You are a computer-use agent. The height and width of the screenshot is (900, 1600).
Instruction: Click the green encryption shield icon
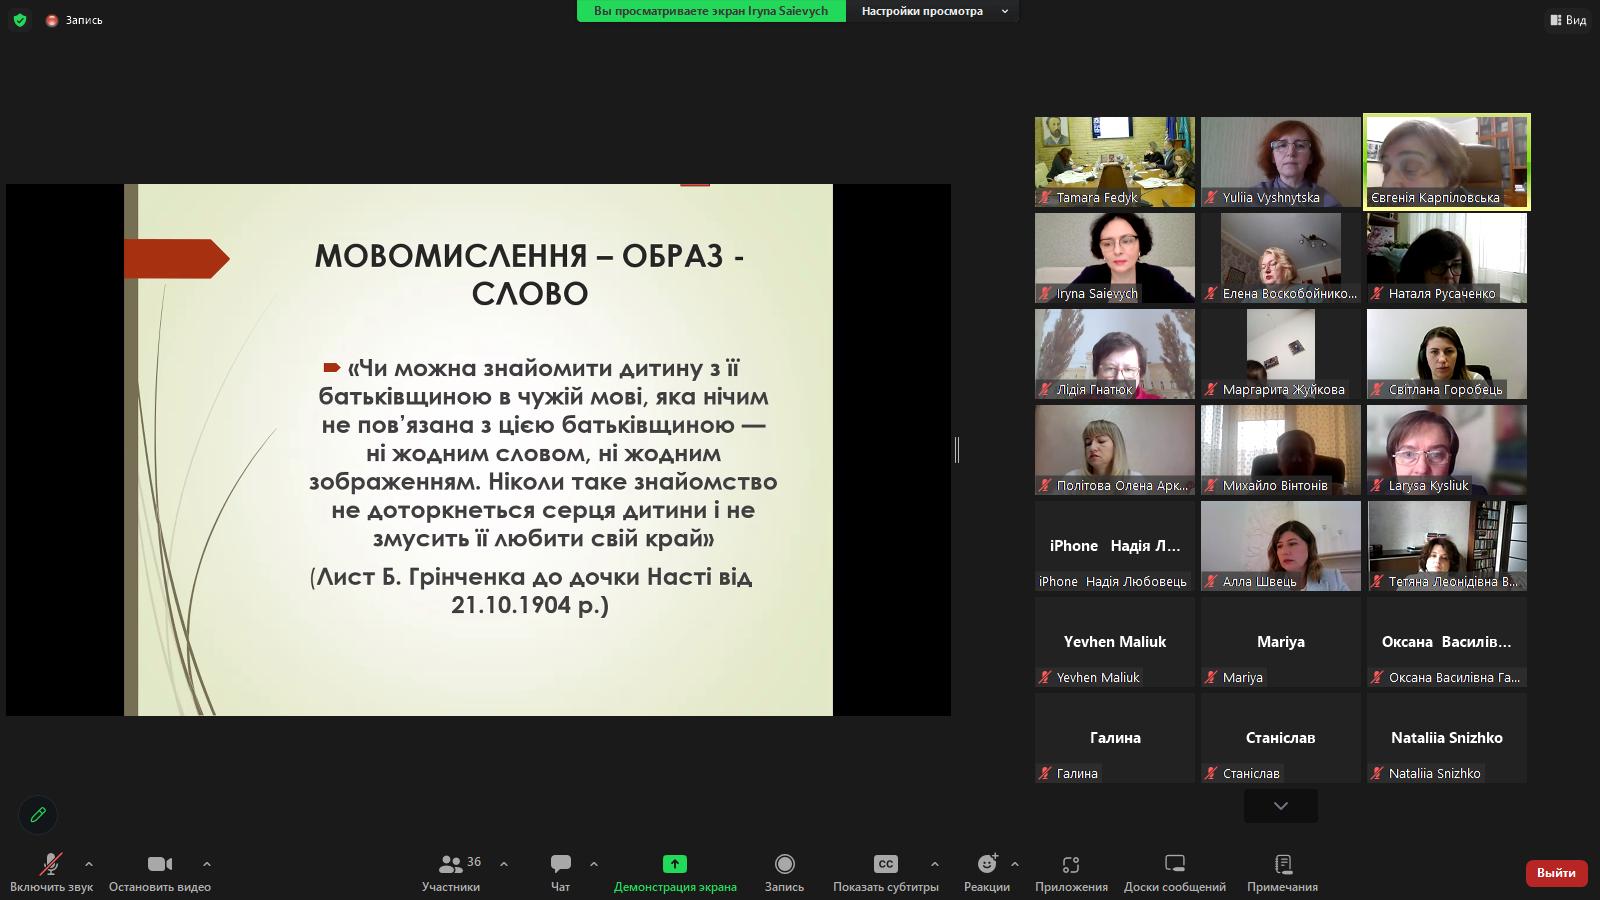[20, 20]
